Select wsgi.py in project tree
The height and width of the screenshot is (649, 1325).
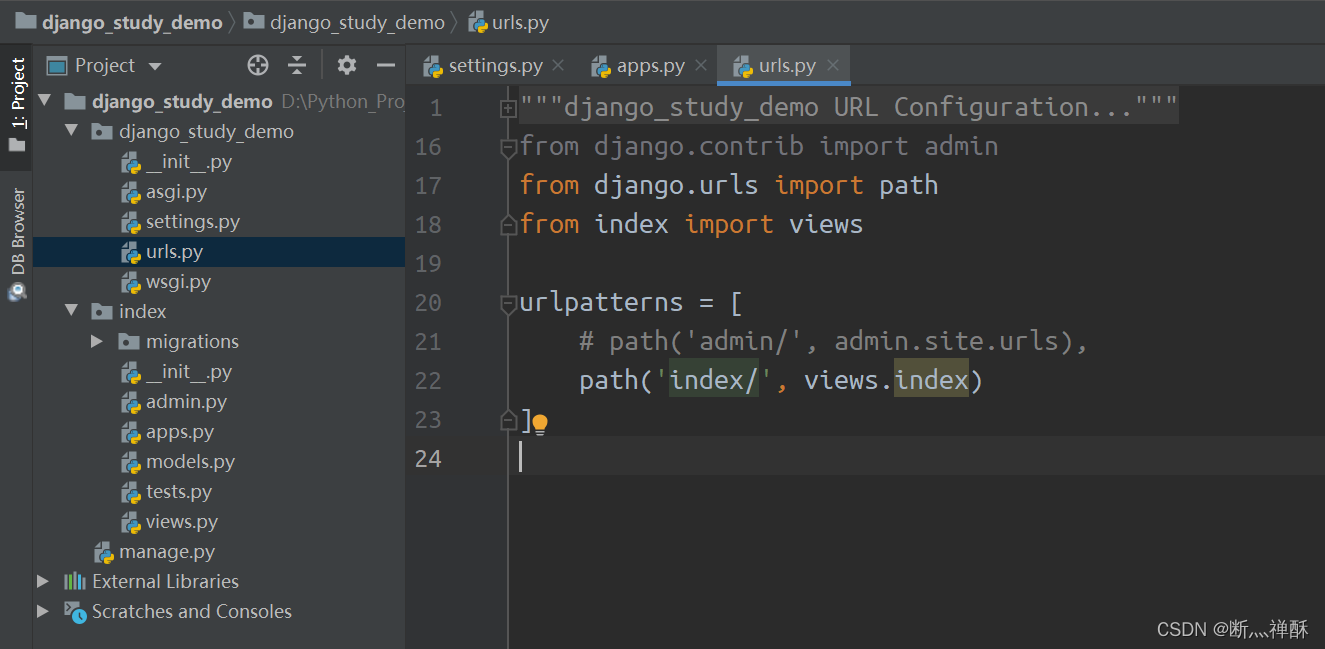178,281
